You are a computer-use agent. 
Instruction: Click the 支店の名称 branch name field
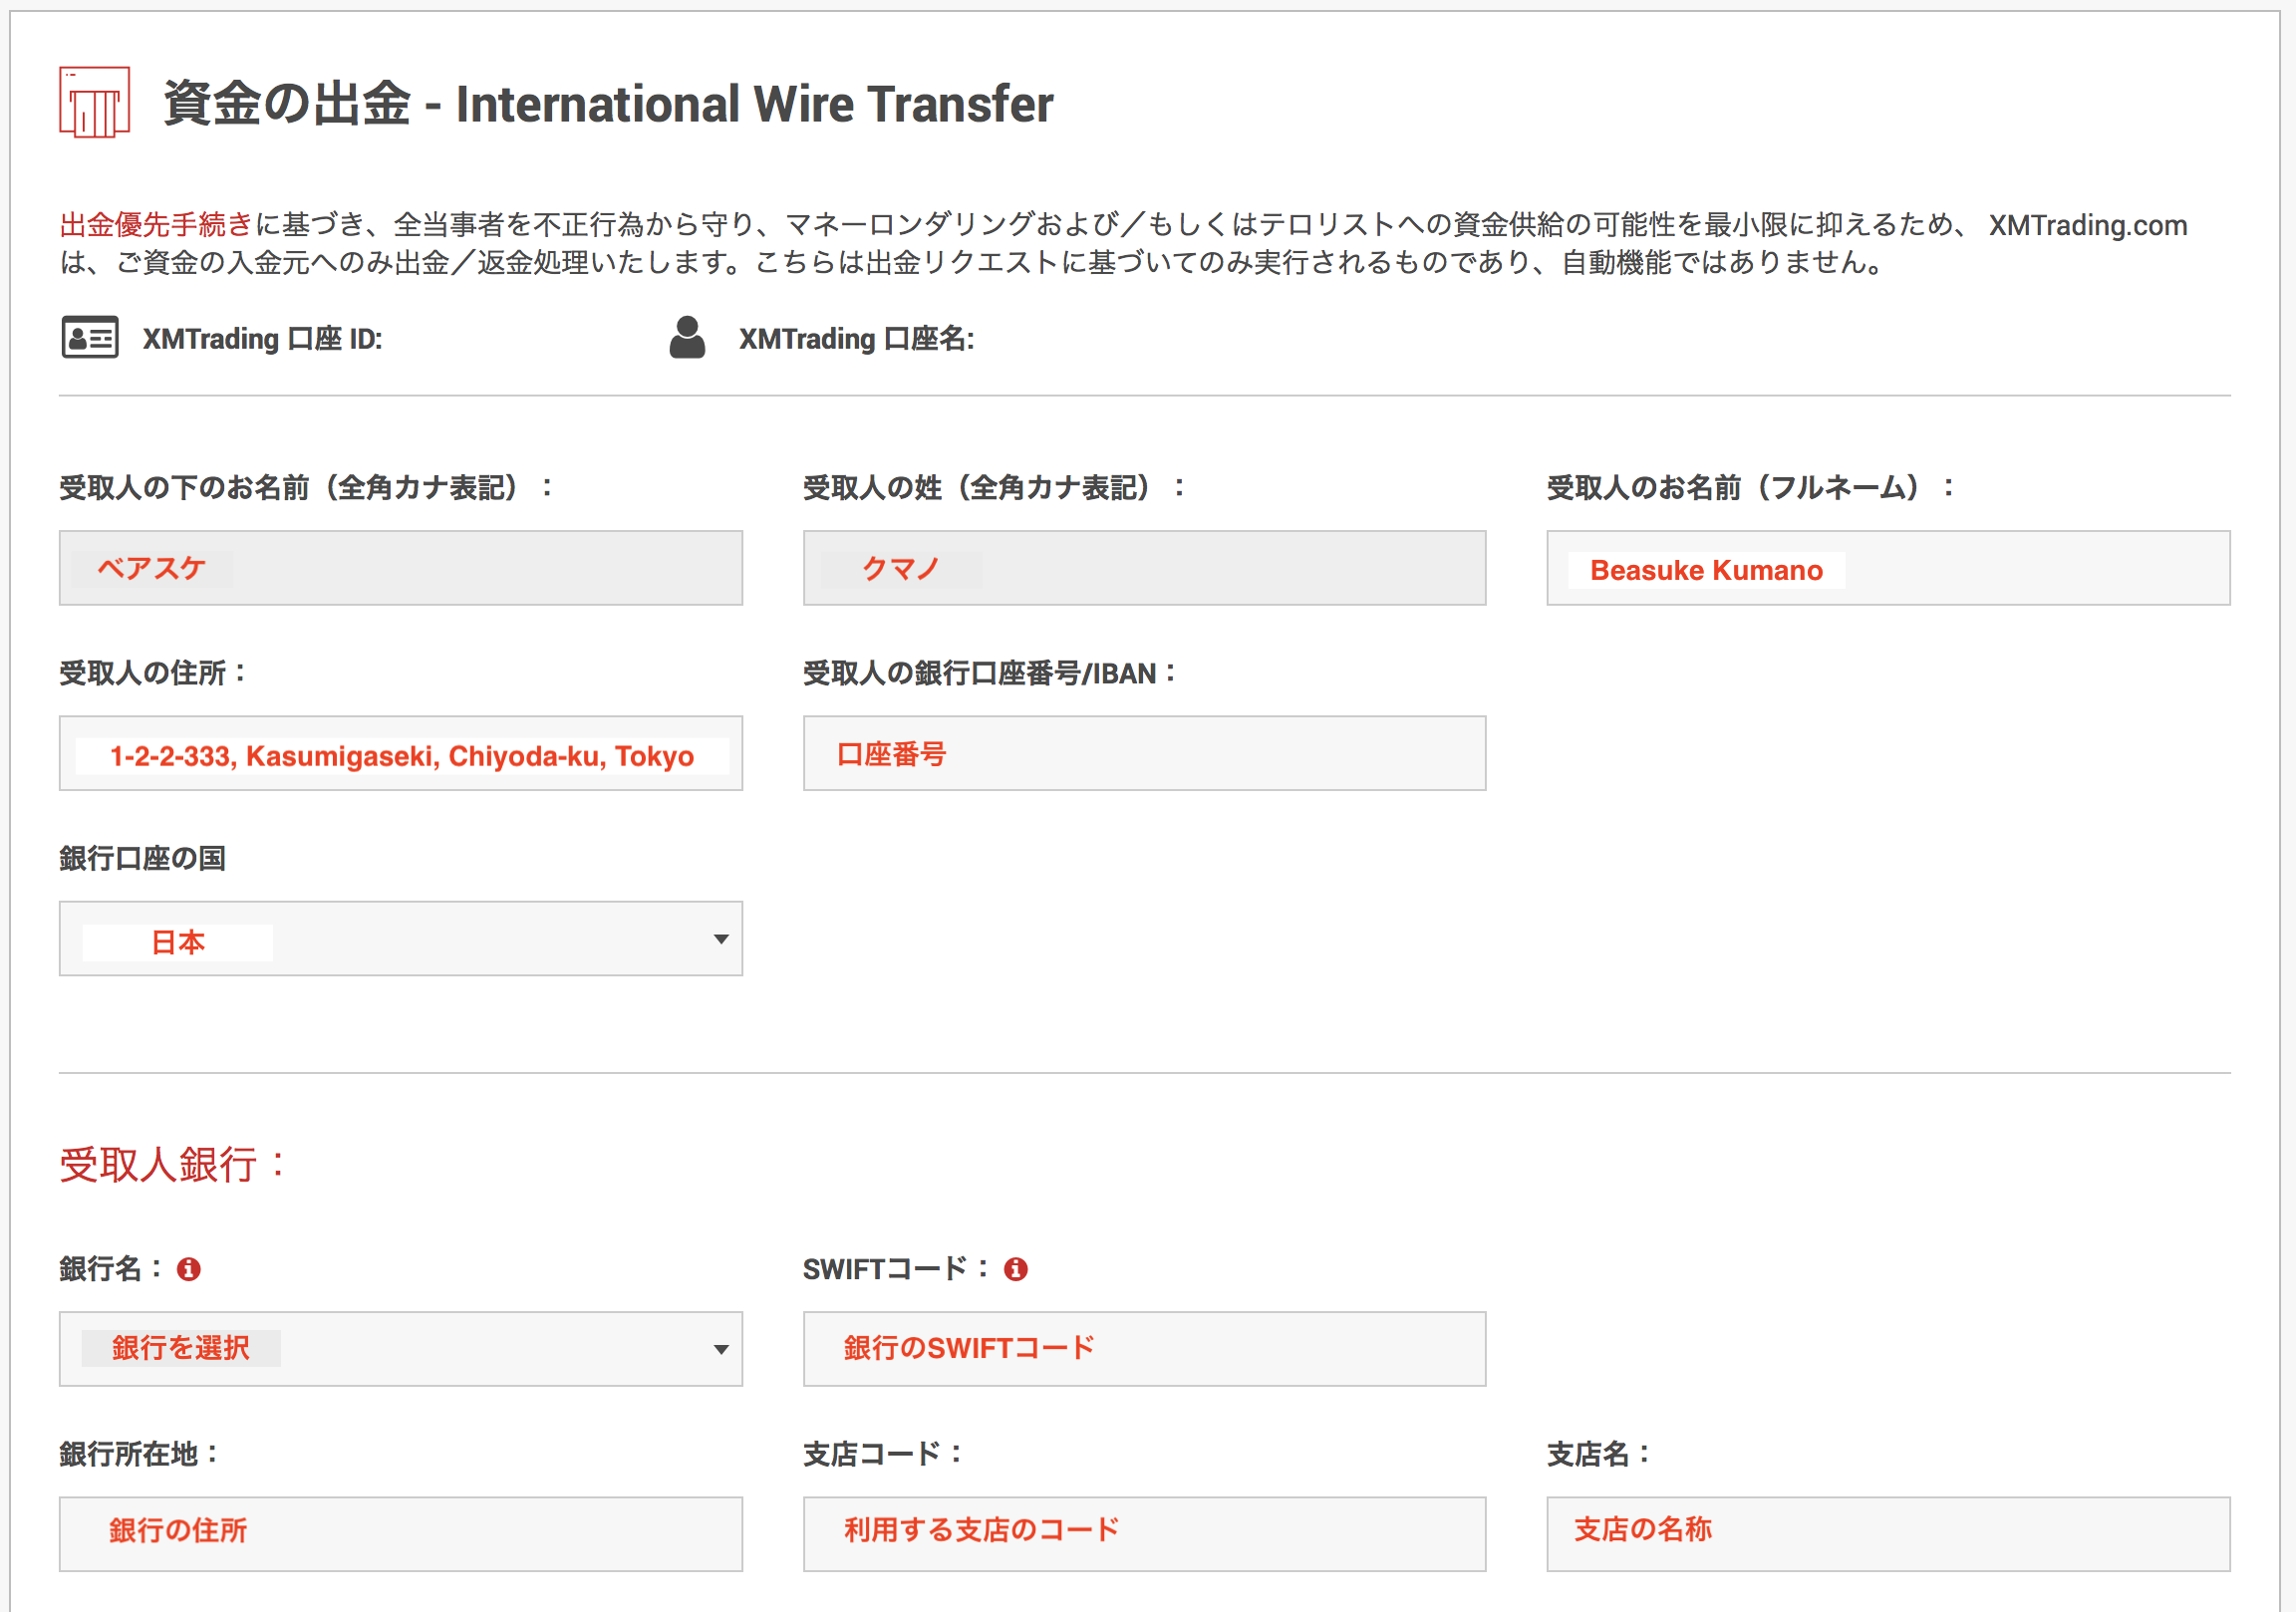click(1888, 1533)
